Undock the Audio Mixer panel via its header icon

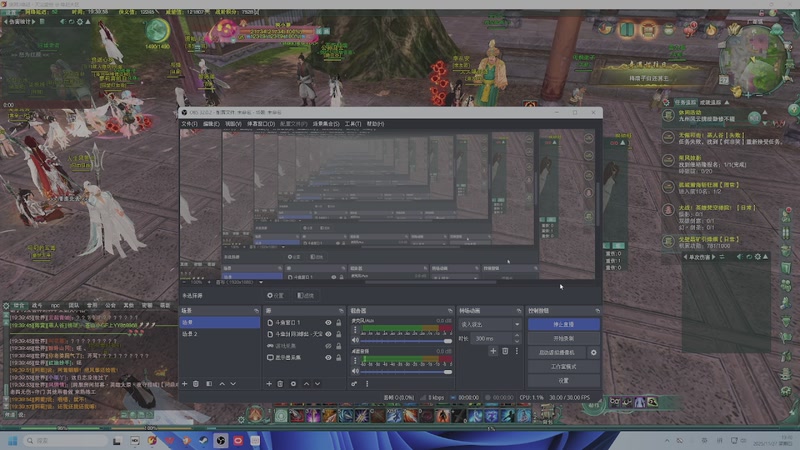[x=450, y=311]
